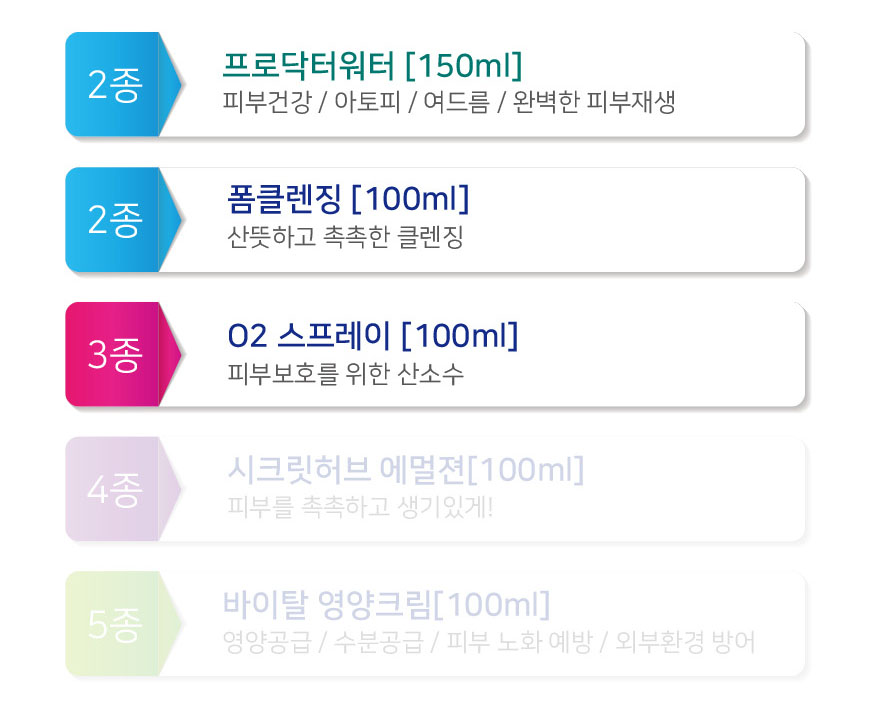
Task: Click the blue 2종 badge beside 프로닥터워터
Action: click(x=122, y=84)
